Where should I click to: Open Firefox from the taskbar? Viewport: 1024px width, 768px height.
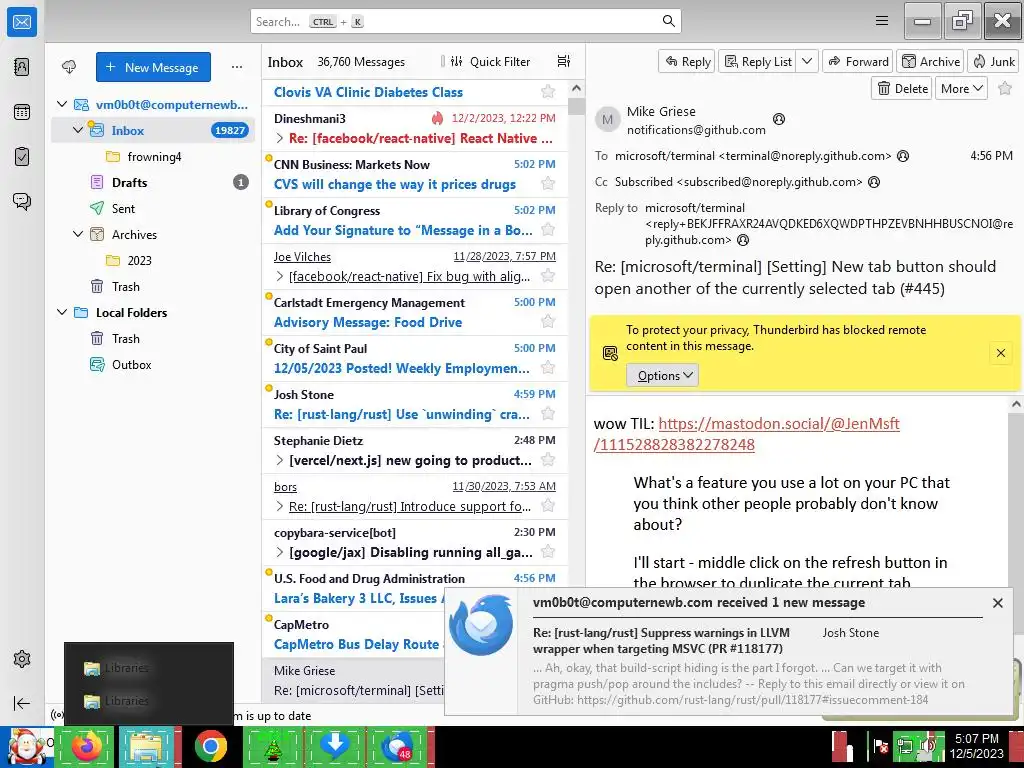[x=86, y=746]
